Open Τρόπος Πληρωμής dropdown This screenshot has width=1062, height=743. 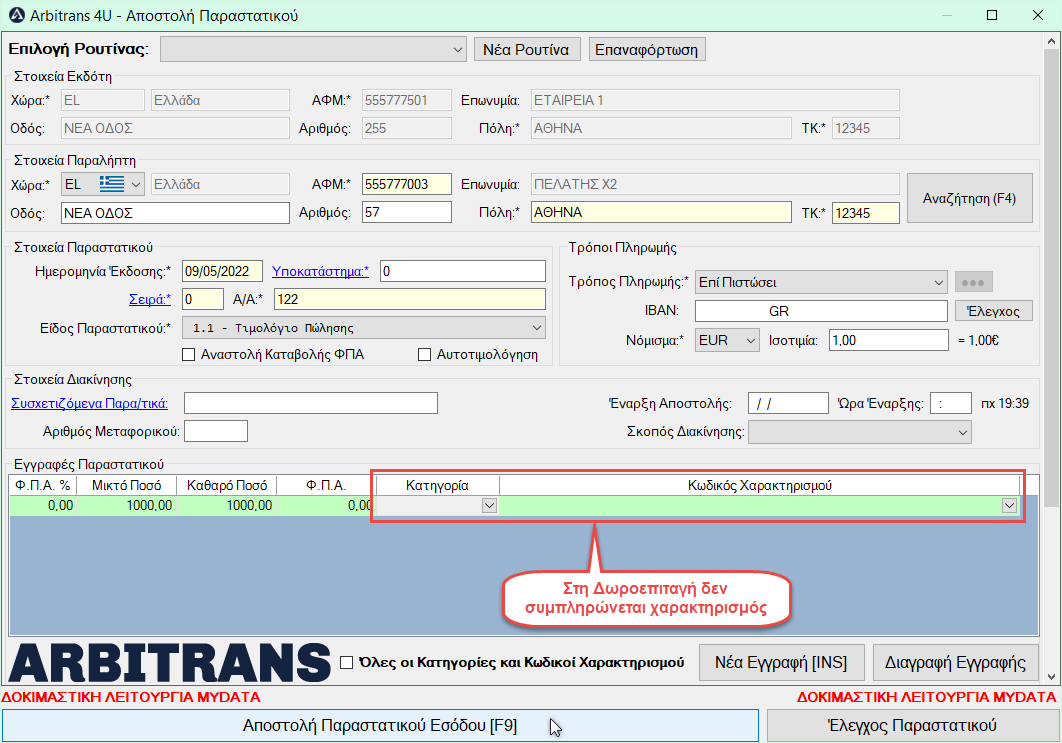pyautogui.click(x=821, y=282)
